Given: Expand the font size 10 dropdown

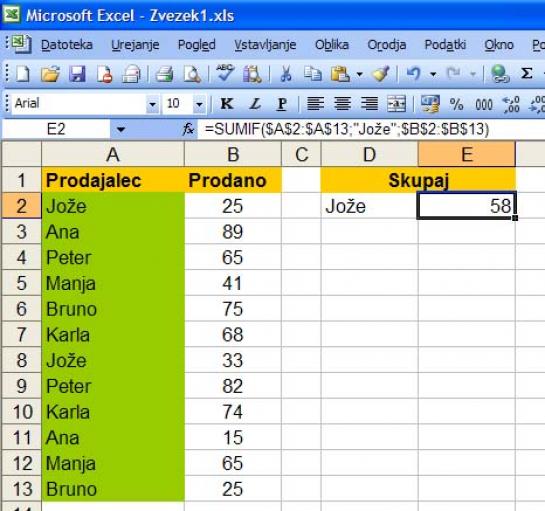Looking at the screenshot, I should pos(199,104).
